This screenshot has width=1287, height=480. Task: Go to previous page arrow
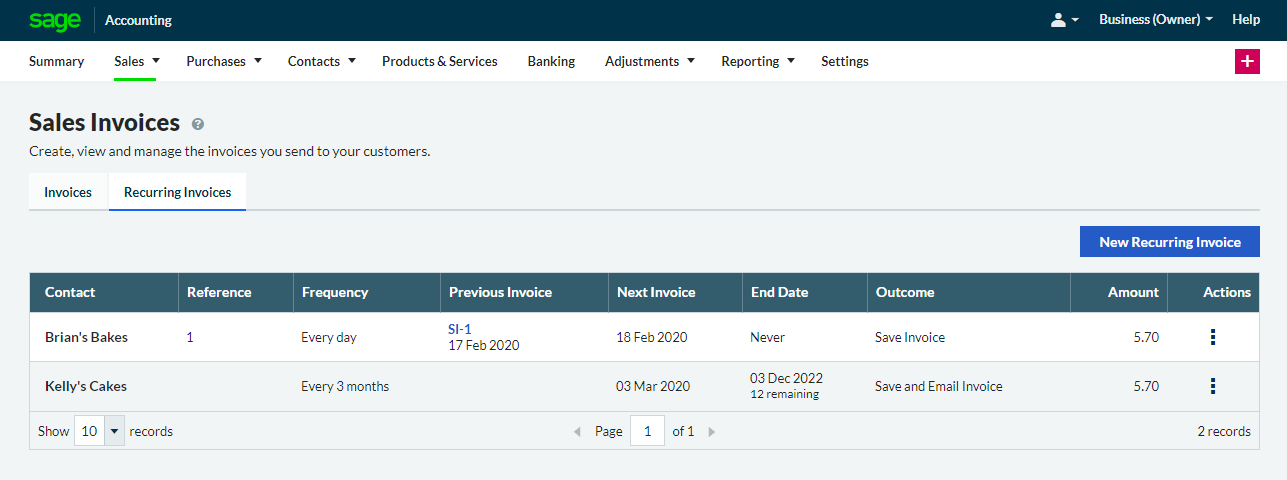[577, 432]
